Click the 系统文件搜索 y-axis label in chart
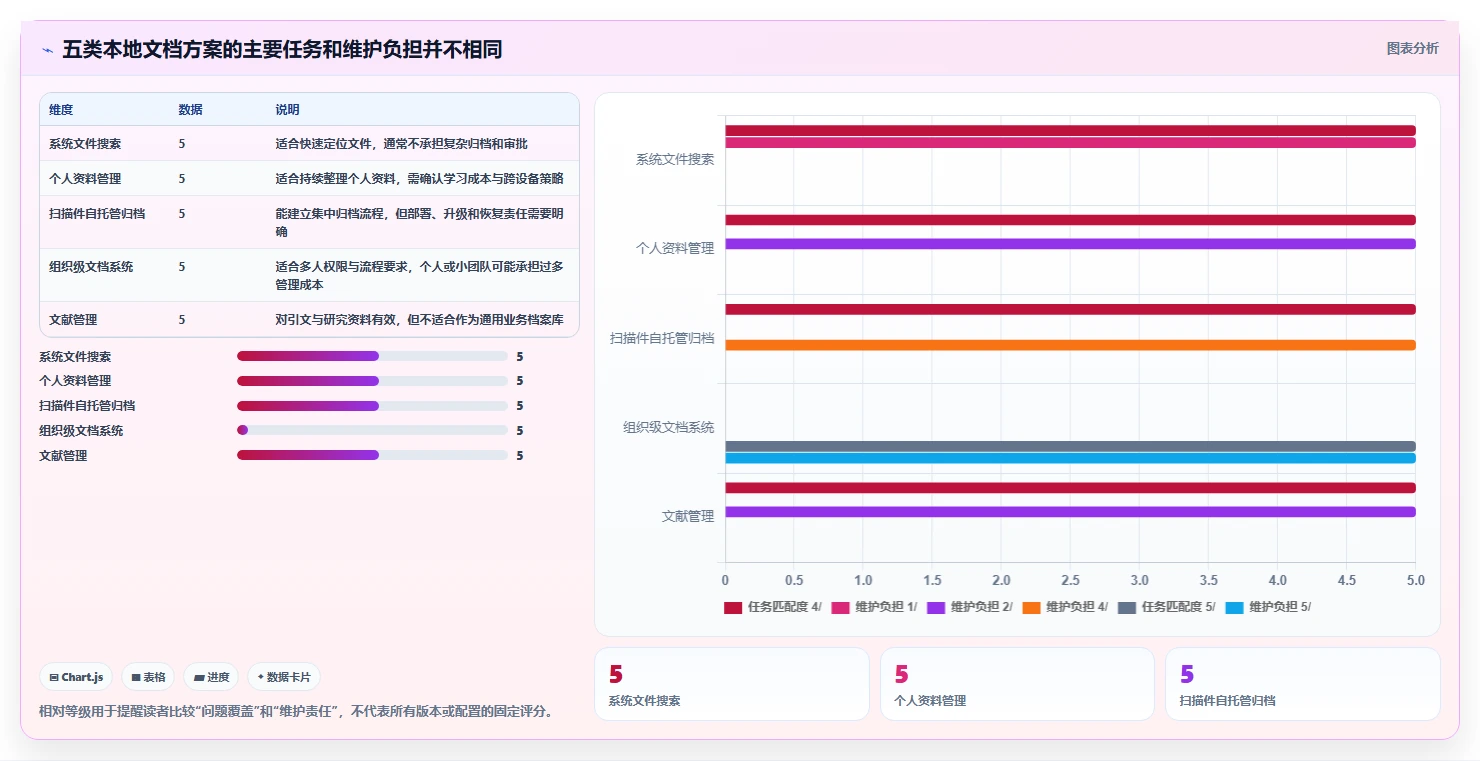Screen dimensions: 1480x761 tap(675, 159)
